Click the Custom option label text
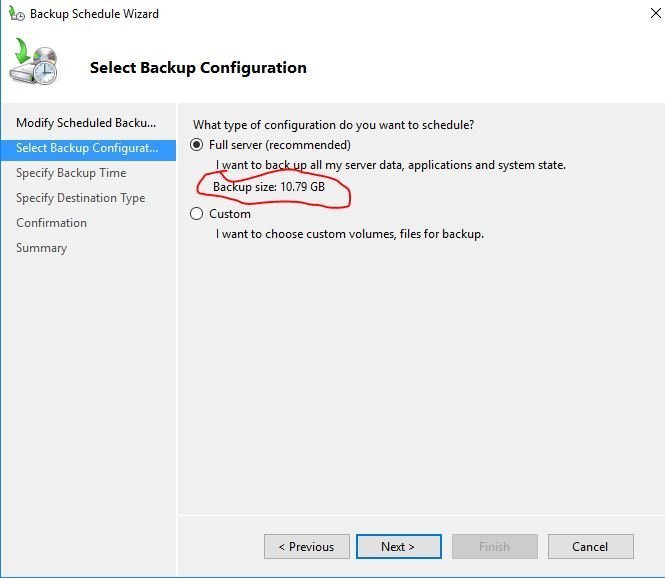The width and height of the screenshot is (665, 578). click(230, 214)
